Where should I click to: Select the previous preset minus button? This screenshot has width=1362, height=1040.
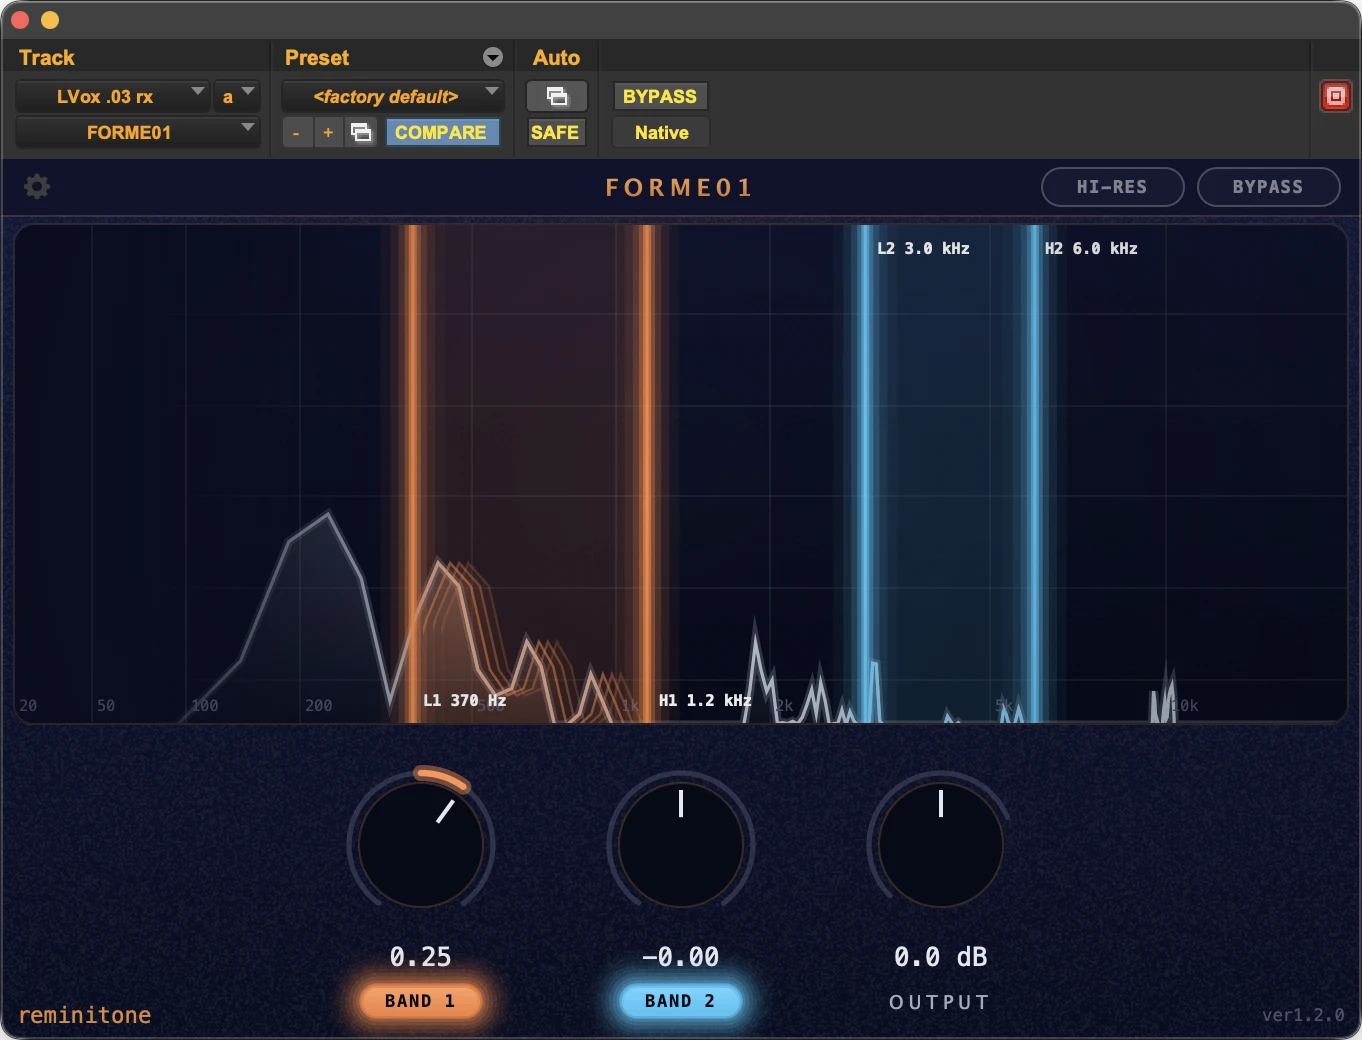click(x=296, y=132)
